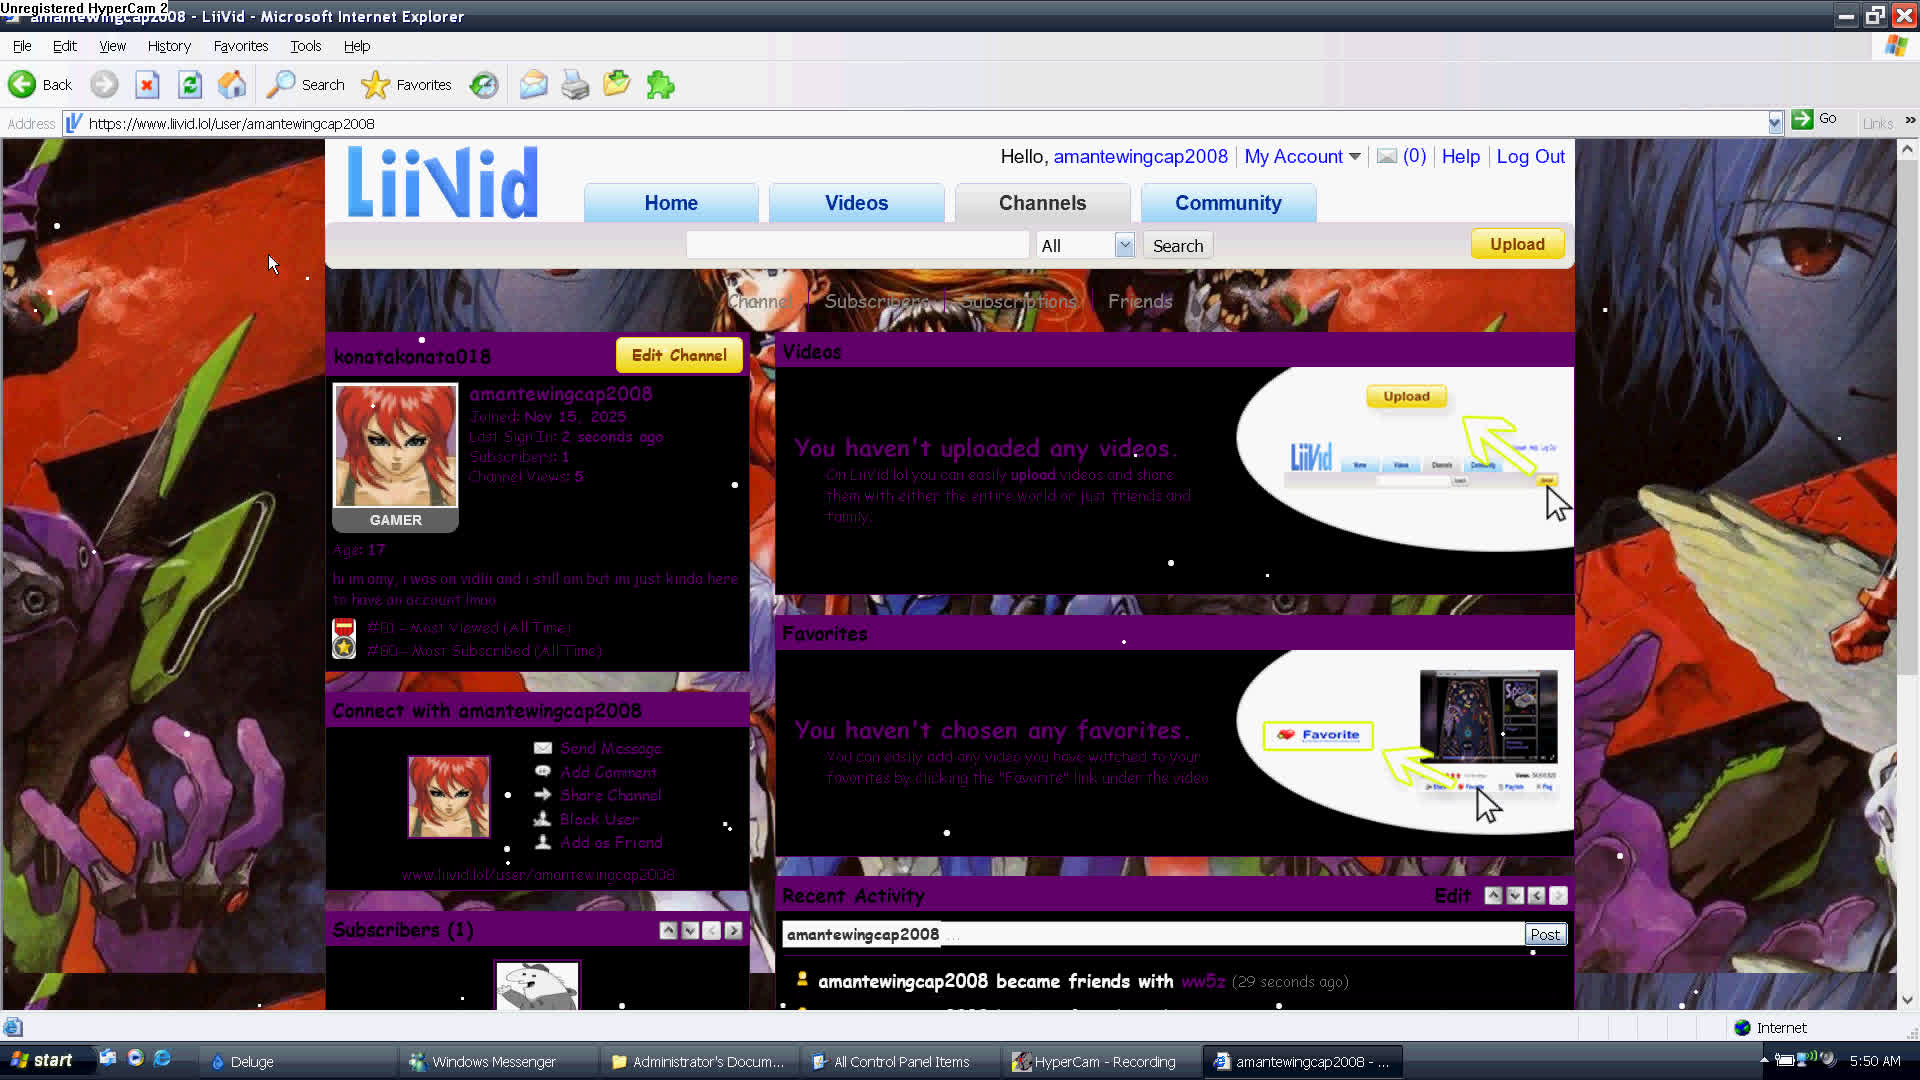Click the left arrow in Subscribers pager
Viewport: 1920px width, 1080px height.
click(712, 930)
